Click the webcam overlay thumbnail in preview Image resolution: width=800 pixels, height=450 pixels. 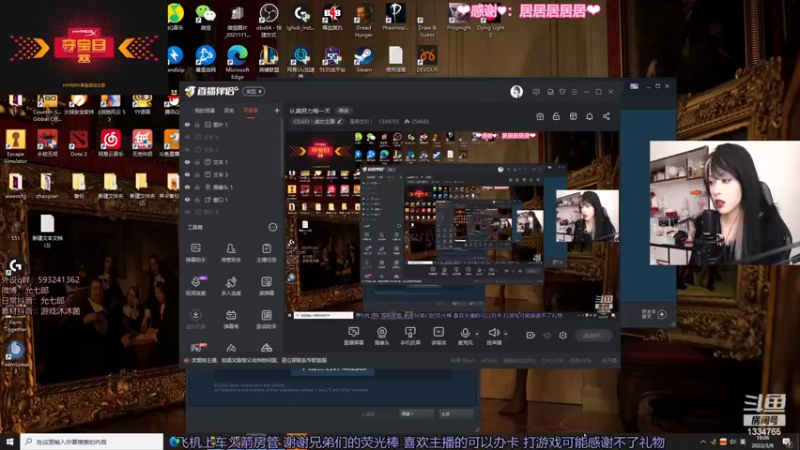(587, 215)
